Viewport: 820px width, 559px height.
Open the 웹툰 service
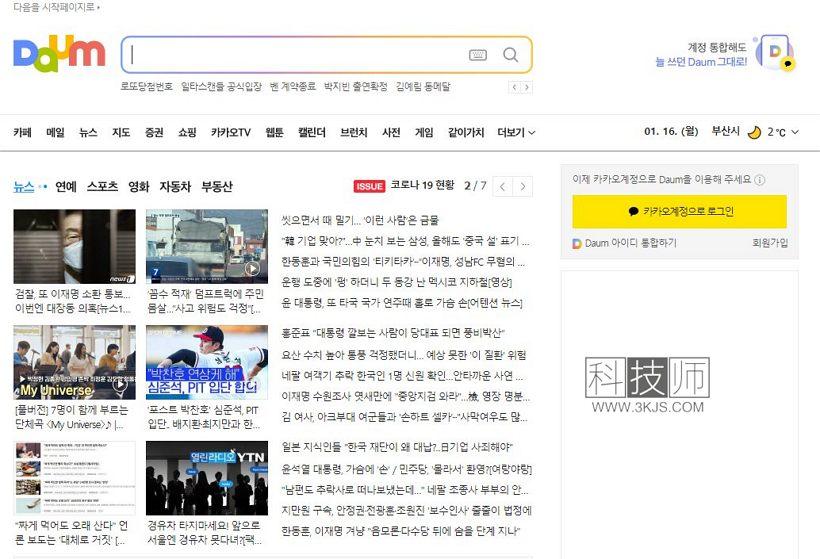coord(274,132)
